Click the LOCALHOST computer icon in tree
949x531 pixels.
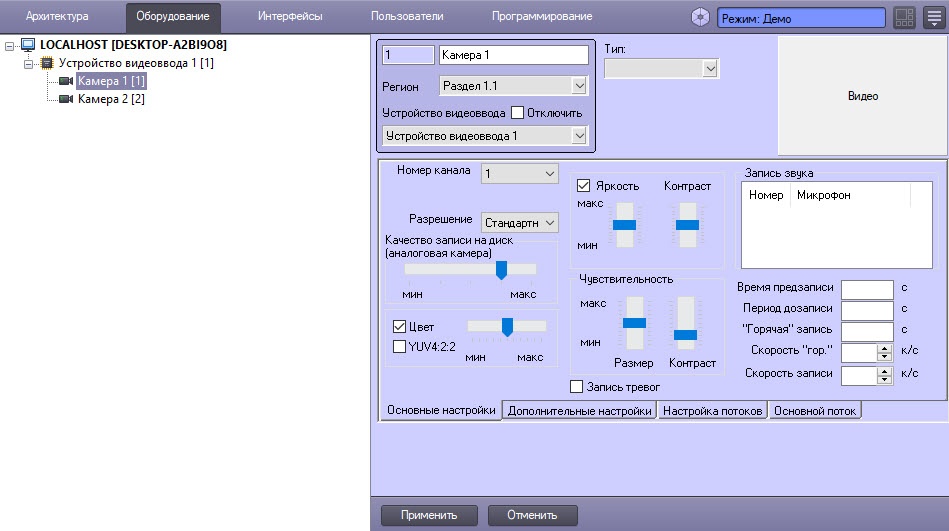(28, 45)
